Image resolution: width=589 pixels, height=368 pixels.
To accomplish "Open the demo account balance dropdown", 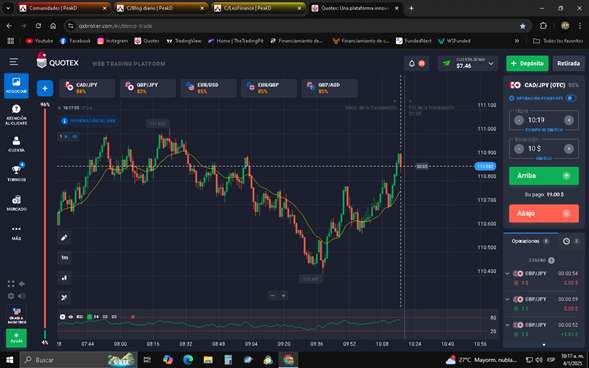I will coord(468,63).
